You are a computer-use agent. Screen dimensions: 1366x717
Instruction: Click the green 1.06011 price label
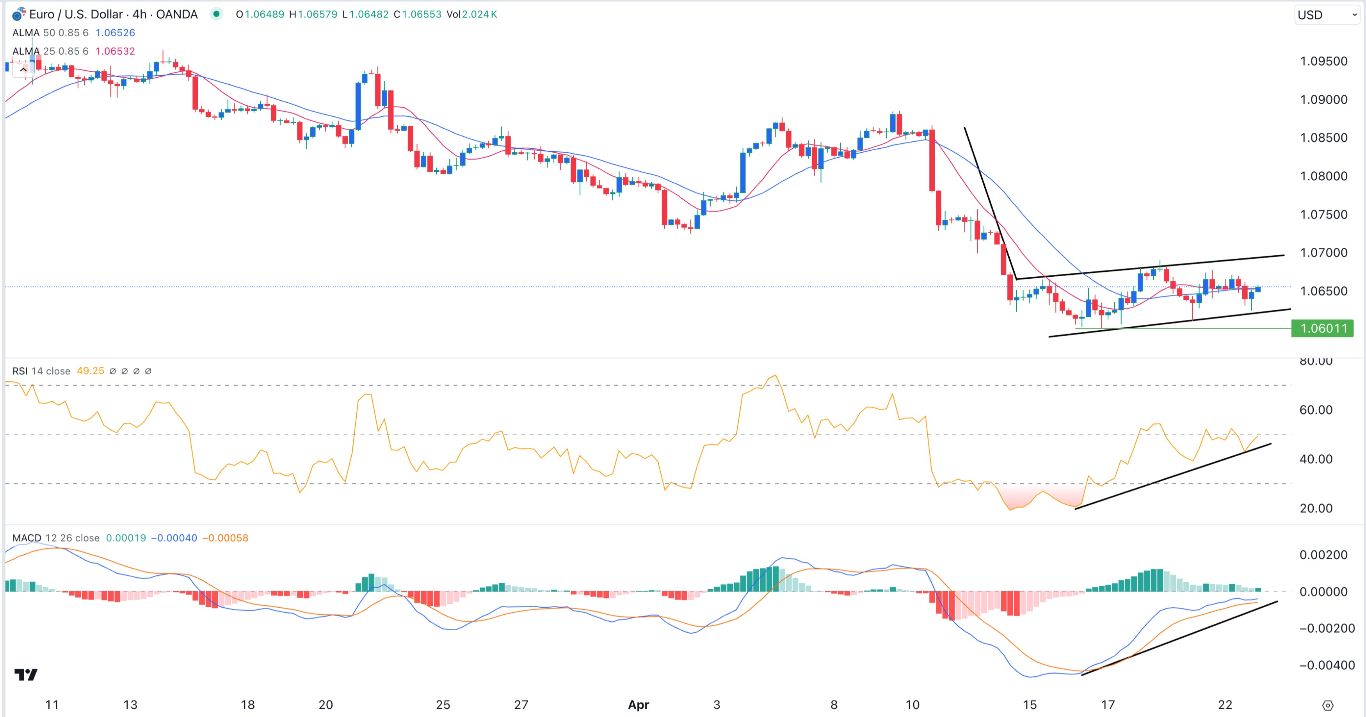click(1322, 327)
